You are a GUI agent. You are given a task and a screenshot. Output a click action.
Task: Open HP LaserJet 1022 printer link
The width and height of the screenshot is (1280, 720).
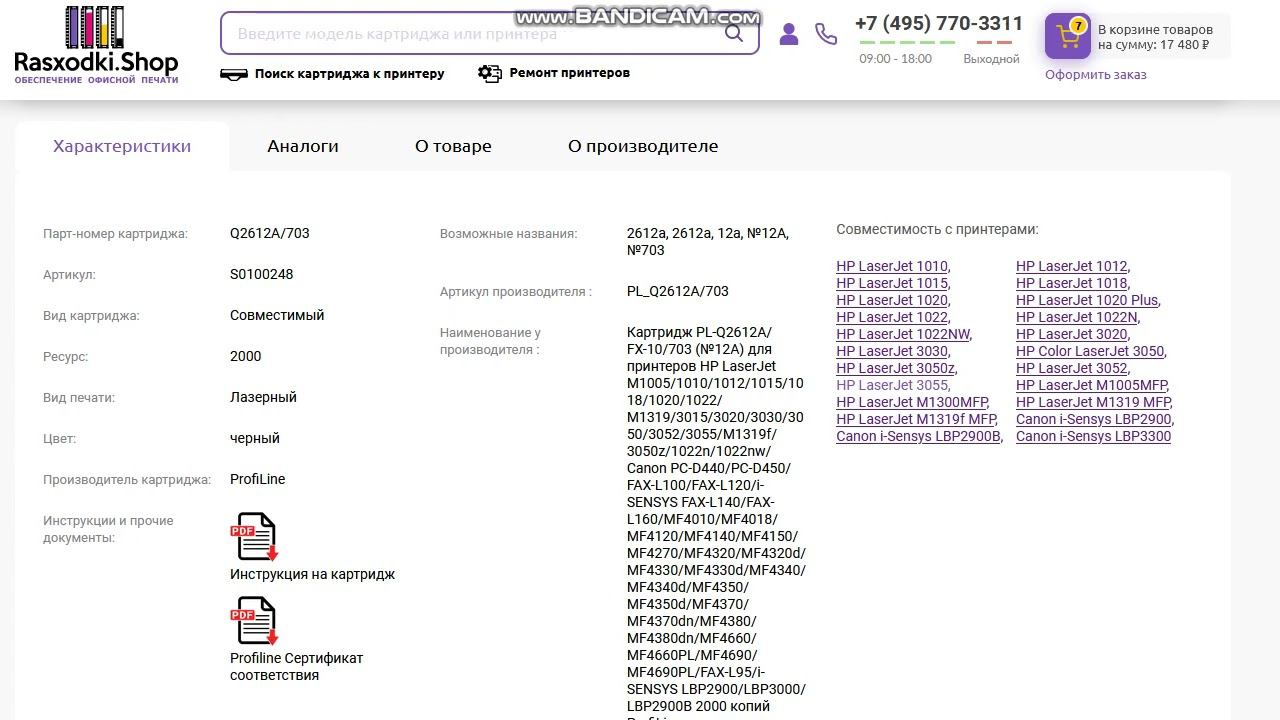pyautogui.click(x=892, y=317)
